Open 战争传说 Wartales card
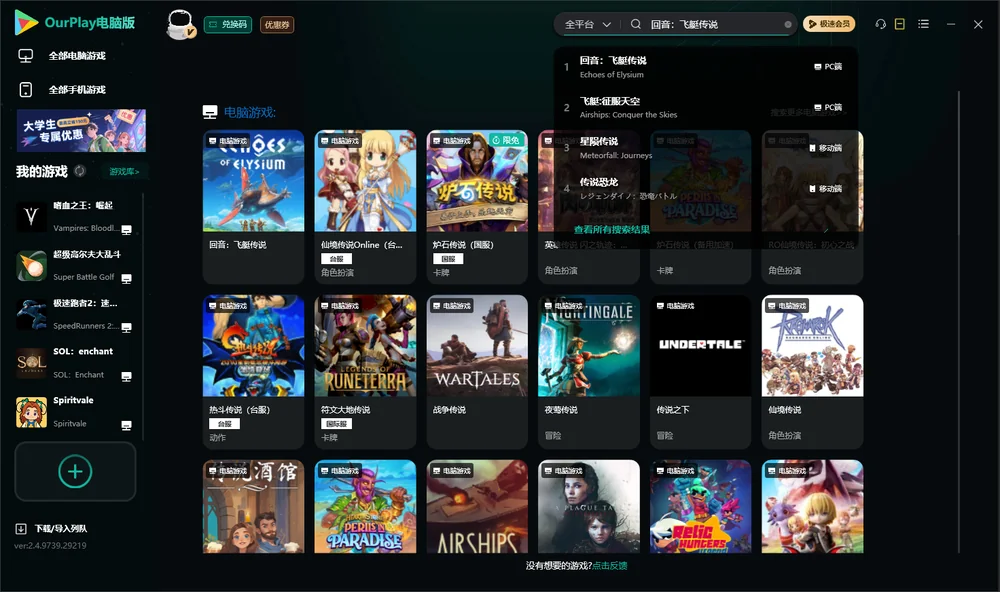 pos(477,372)
